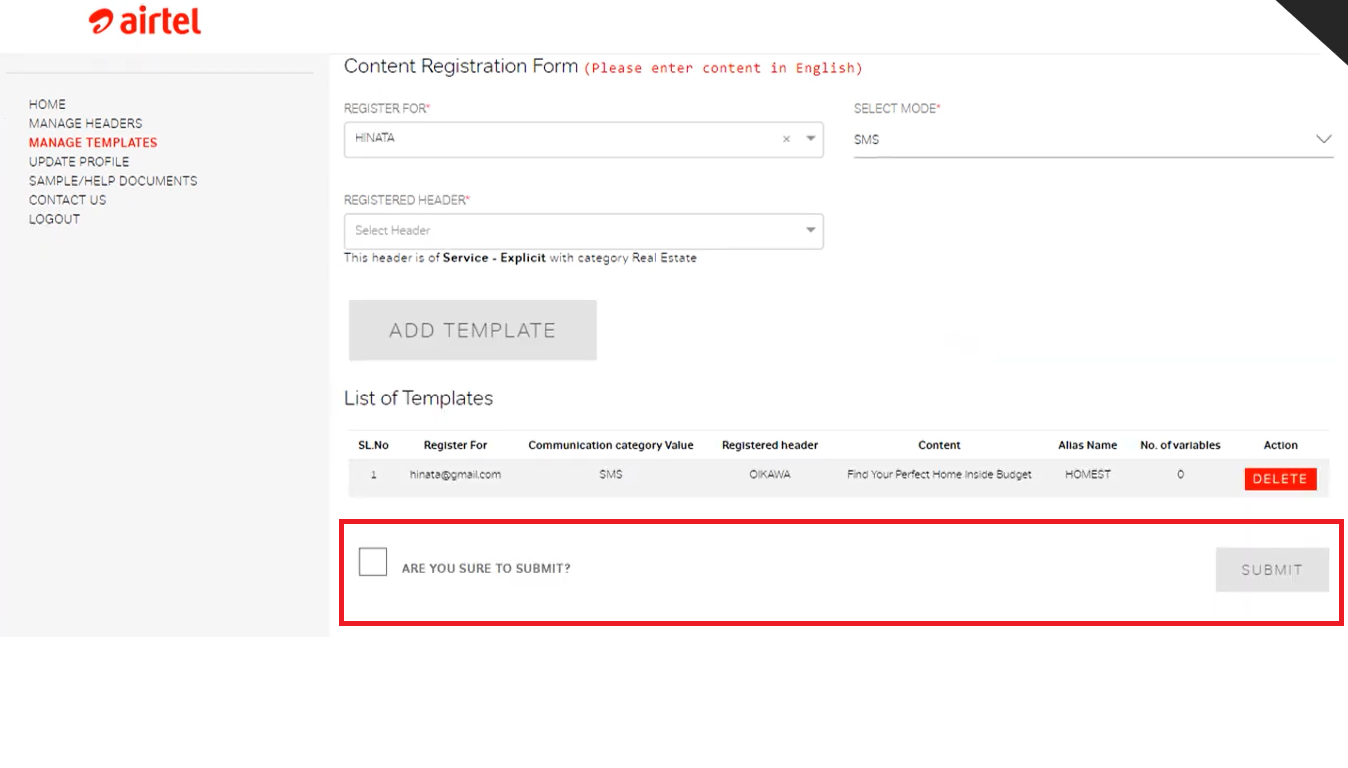The width and height of the screenshot is (1348, 768).
Task: Select Manage Templates in the sidebar
Action: [93, 142]
